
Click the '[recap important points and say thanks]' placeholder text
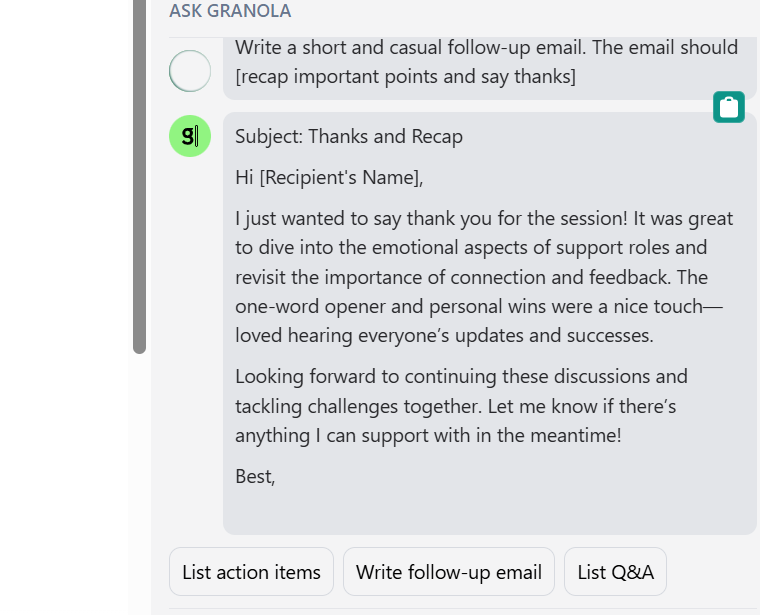(x=405, y=77)
